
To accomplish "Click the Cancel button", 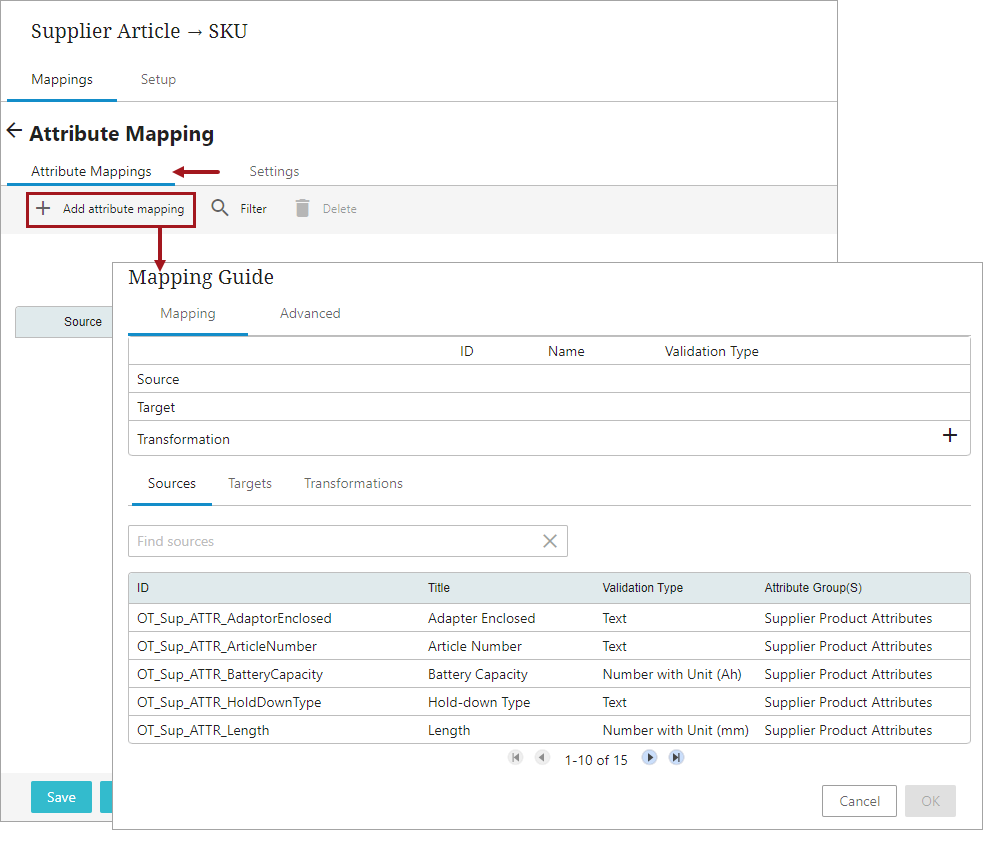I will [859, 801].
